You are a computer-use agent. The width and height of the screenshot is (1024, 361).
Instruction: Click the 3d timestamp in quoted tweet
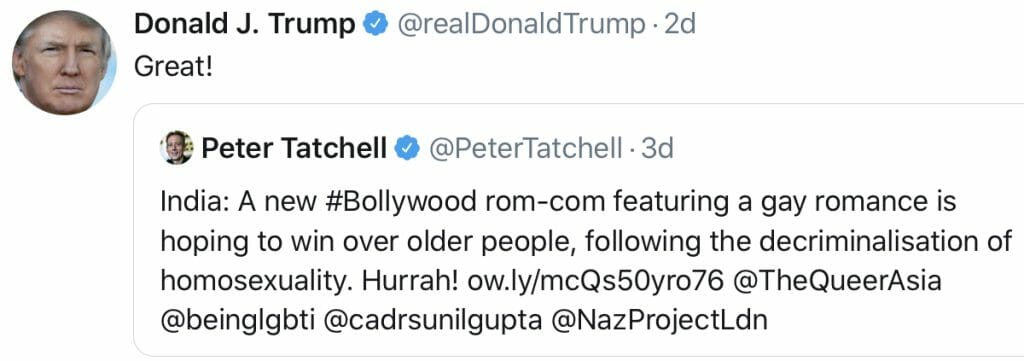point(657,149)
